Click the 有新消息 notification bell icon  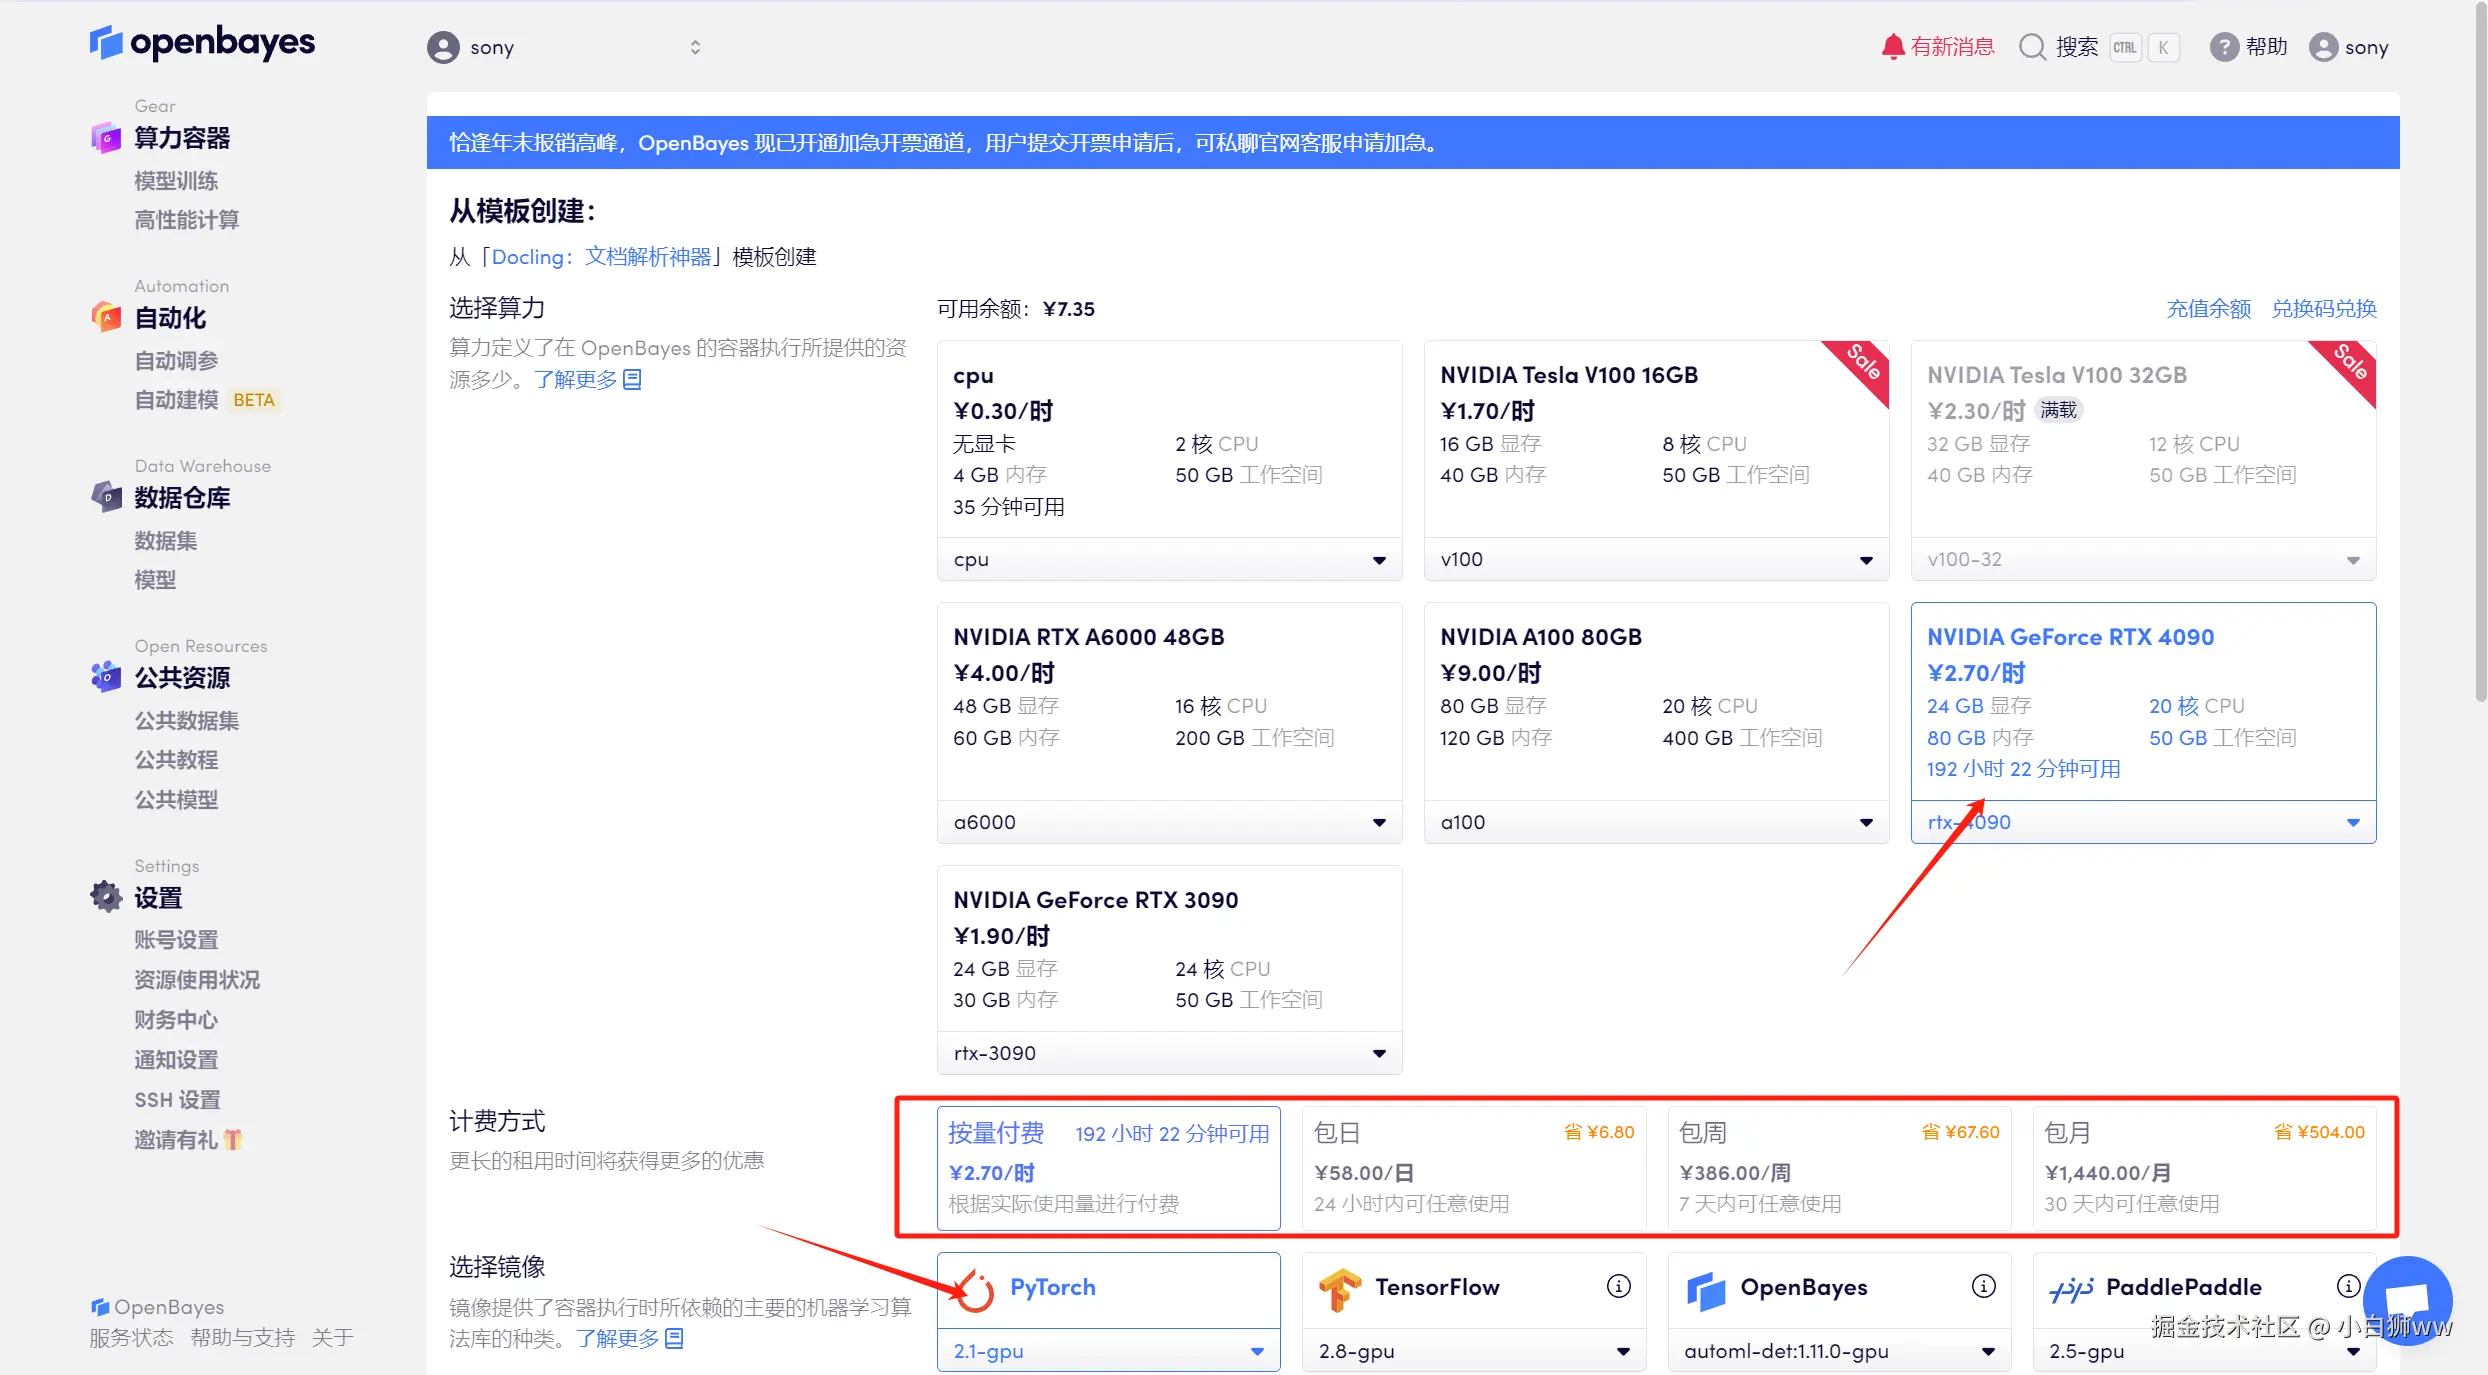click(x=1892, y=47)
